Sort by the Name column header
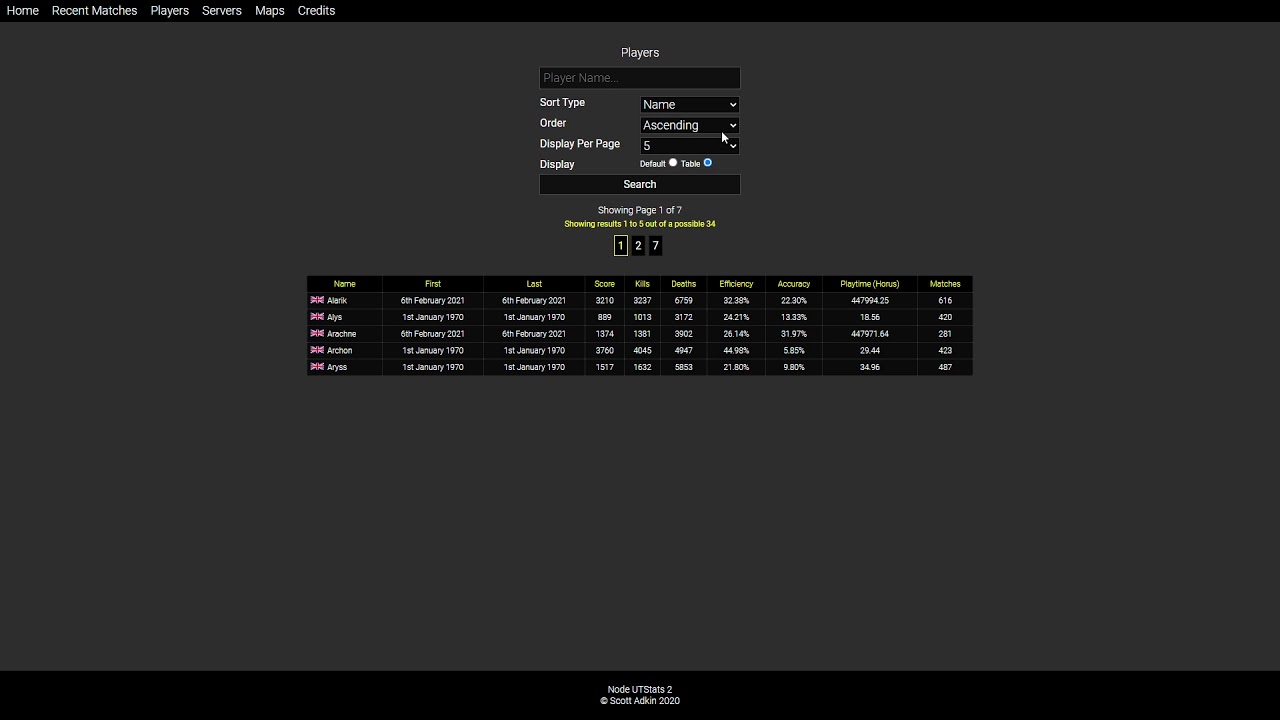 point(344,284)
